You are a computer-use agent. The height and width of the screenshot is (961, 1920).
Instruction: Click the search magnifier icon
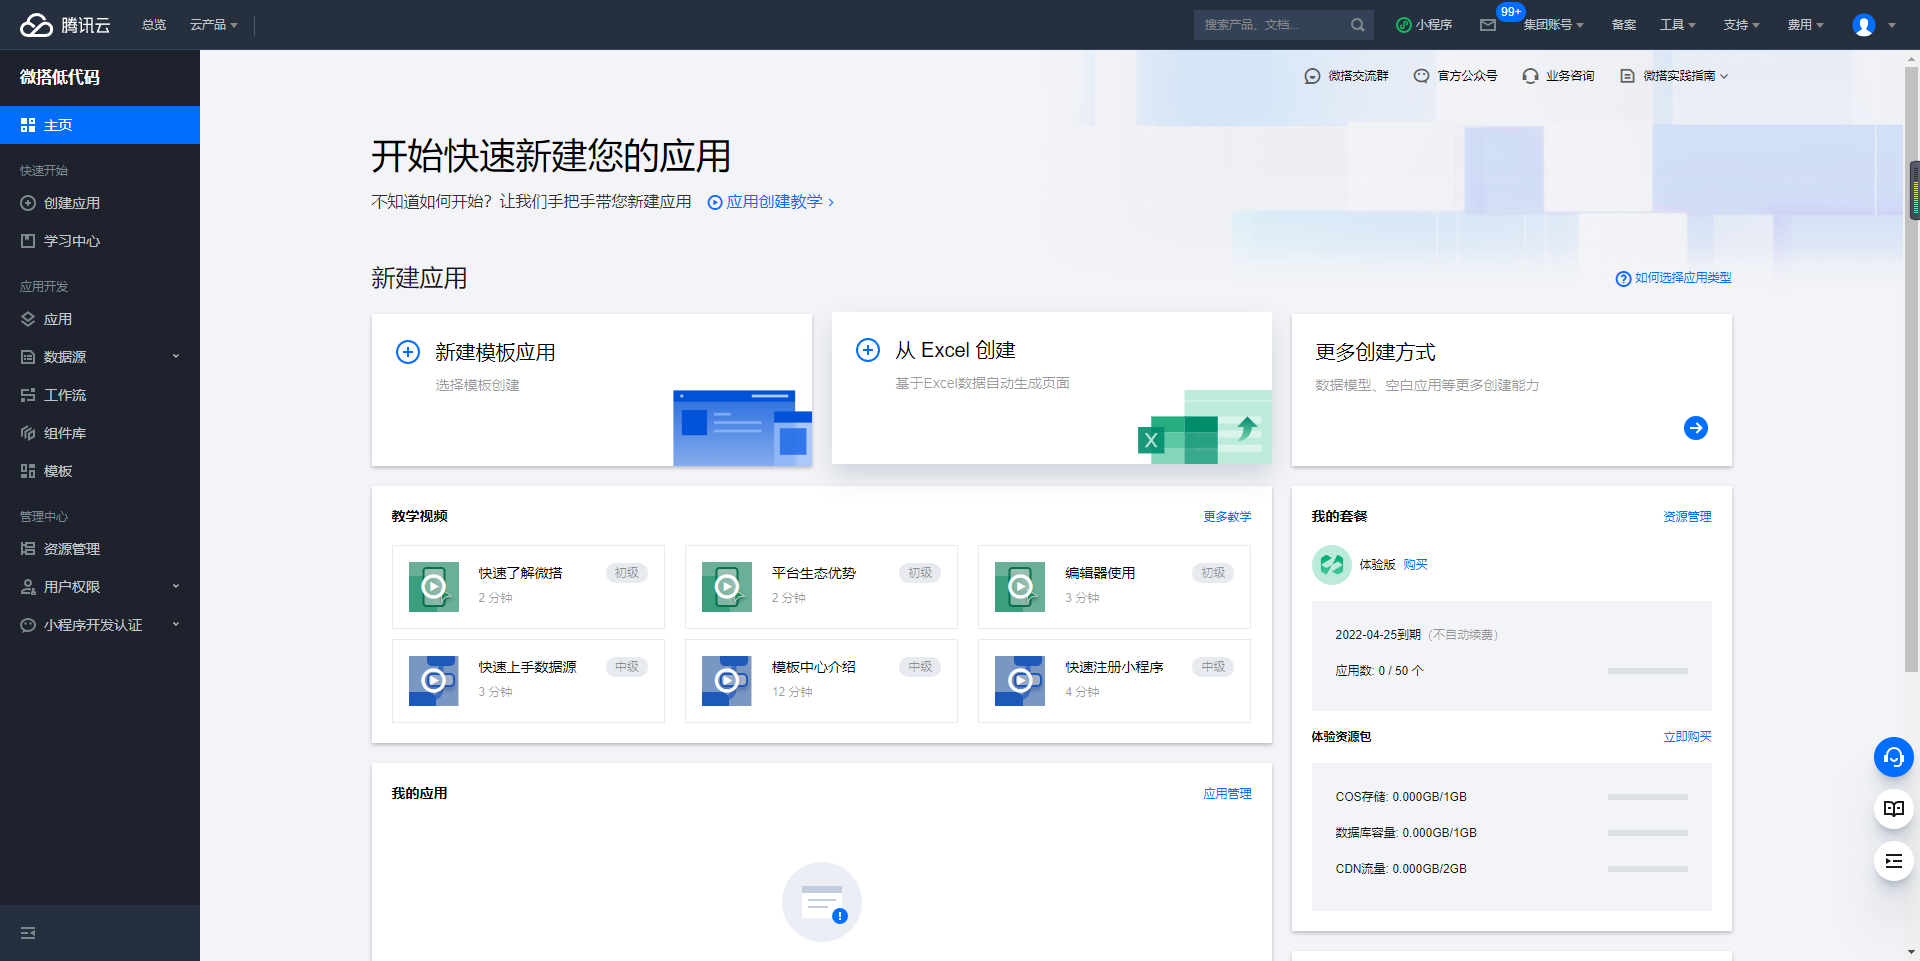(1357, 25)
